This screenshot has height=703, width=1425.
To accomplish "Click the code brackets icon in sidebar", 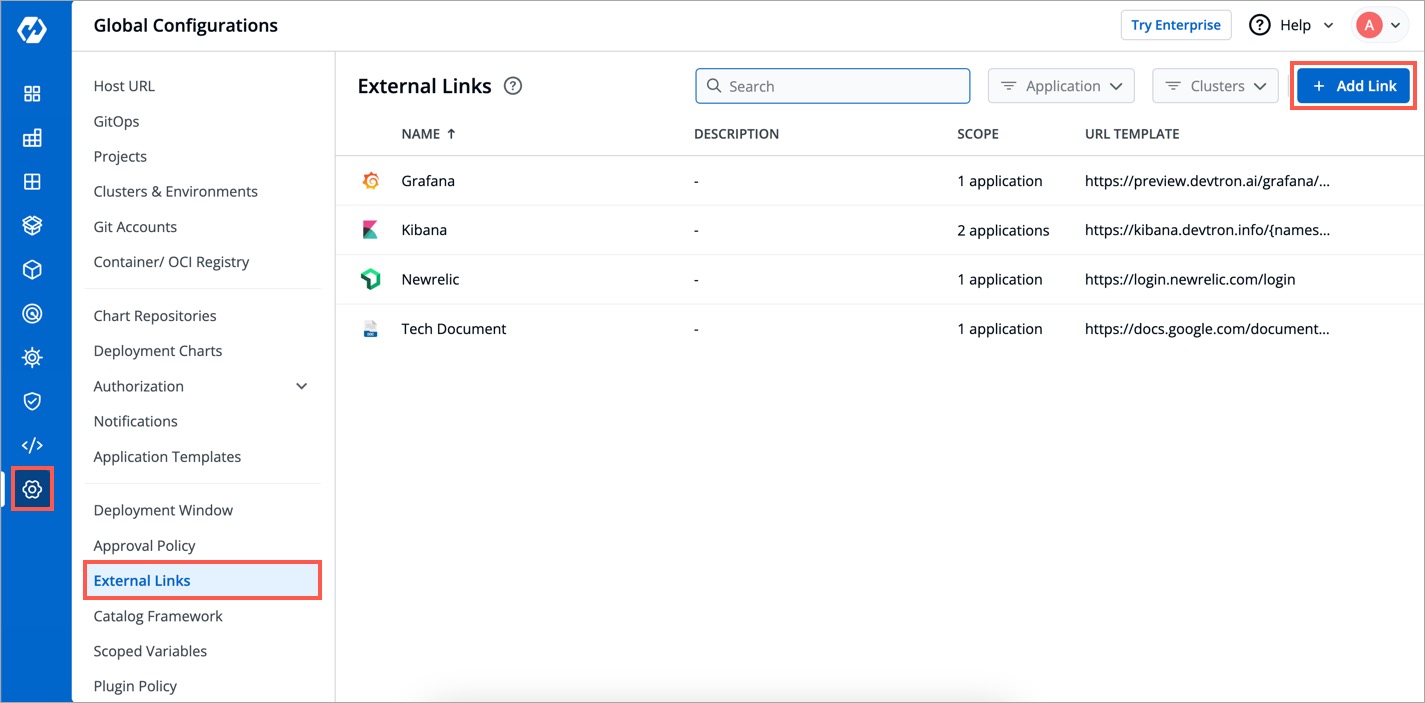I will click(x=32, y=445).
